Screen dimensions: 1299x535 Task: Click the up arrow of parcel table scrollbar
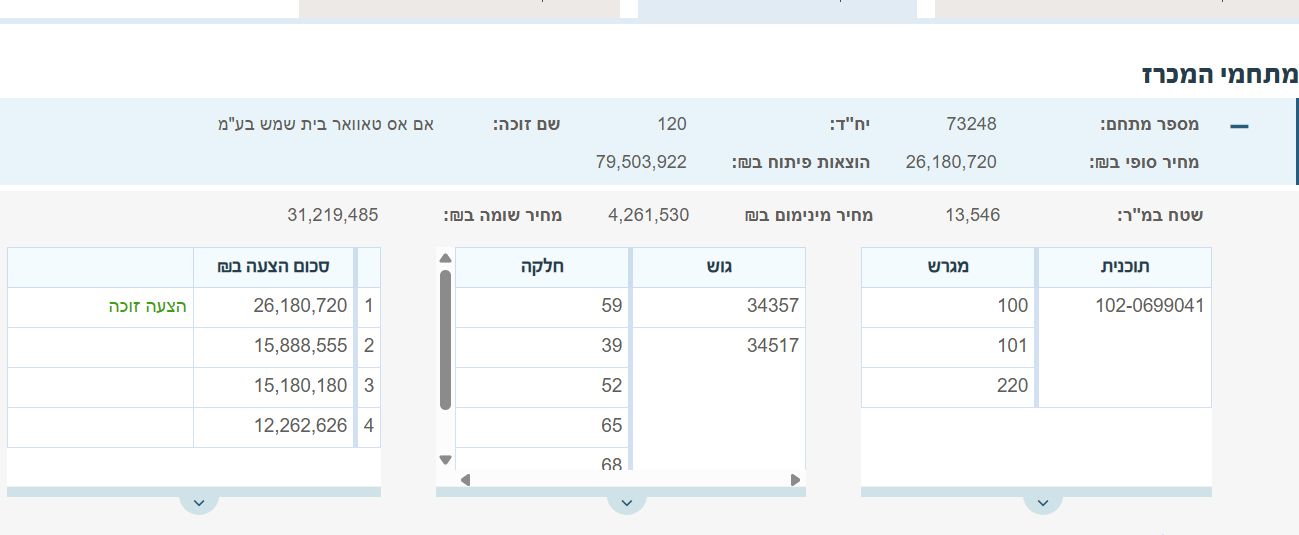point(446,258)
